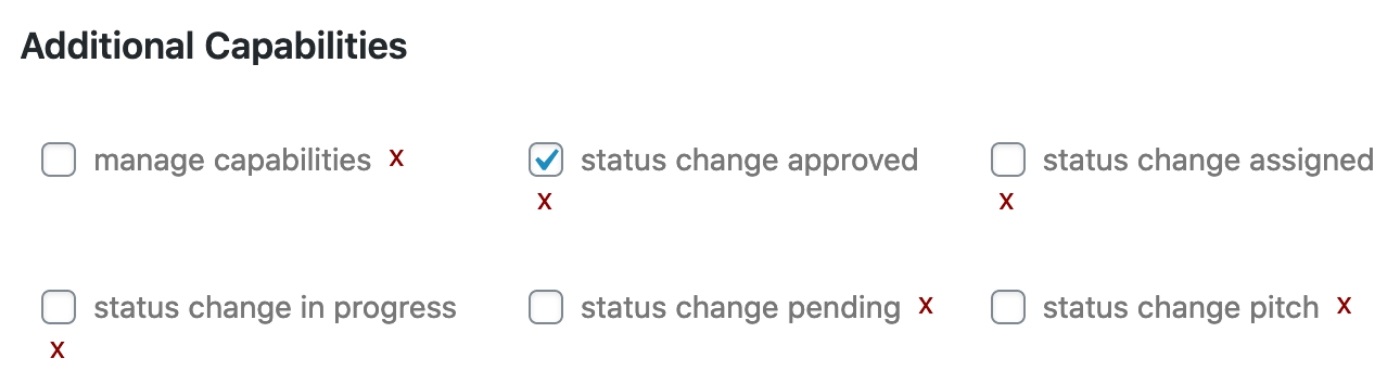Remove status change approved using red x
Image resolution: width=1398 pixels, height=377 pixels.
point(544,202)
